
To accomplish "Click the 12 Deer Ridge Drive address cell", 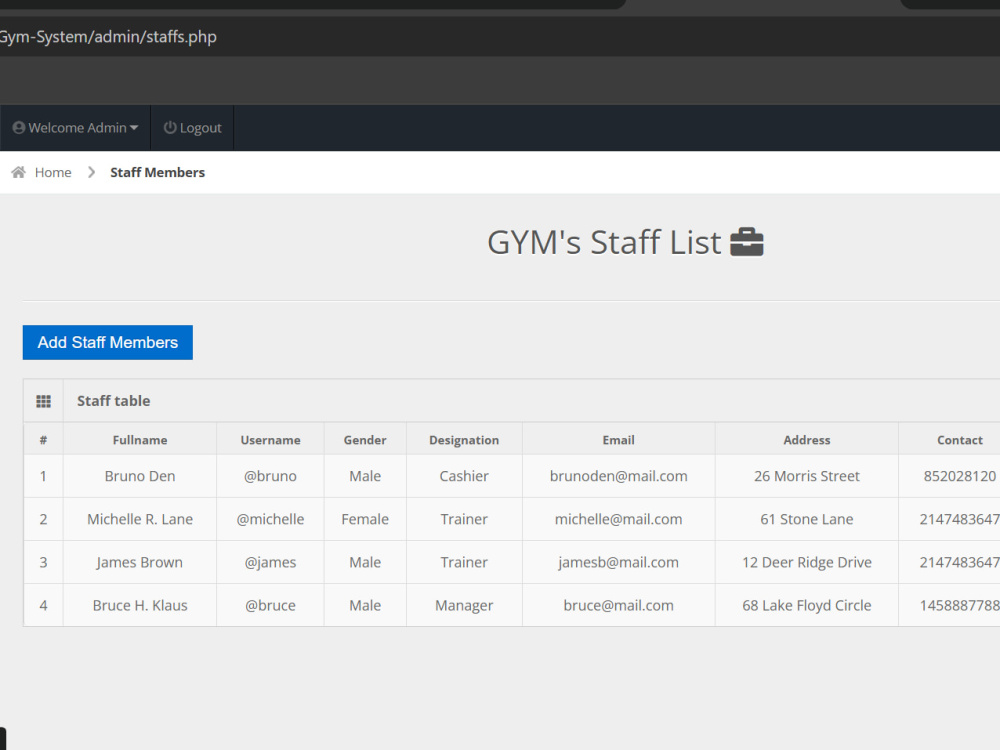I will click(807, 562).
